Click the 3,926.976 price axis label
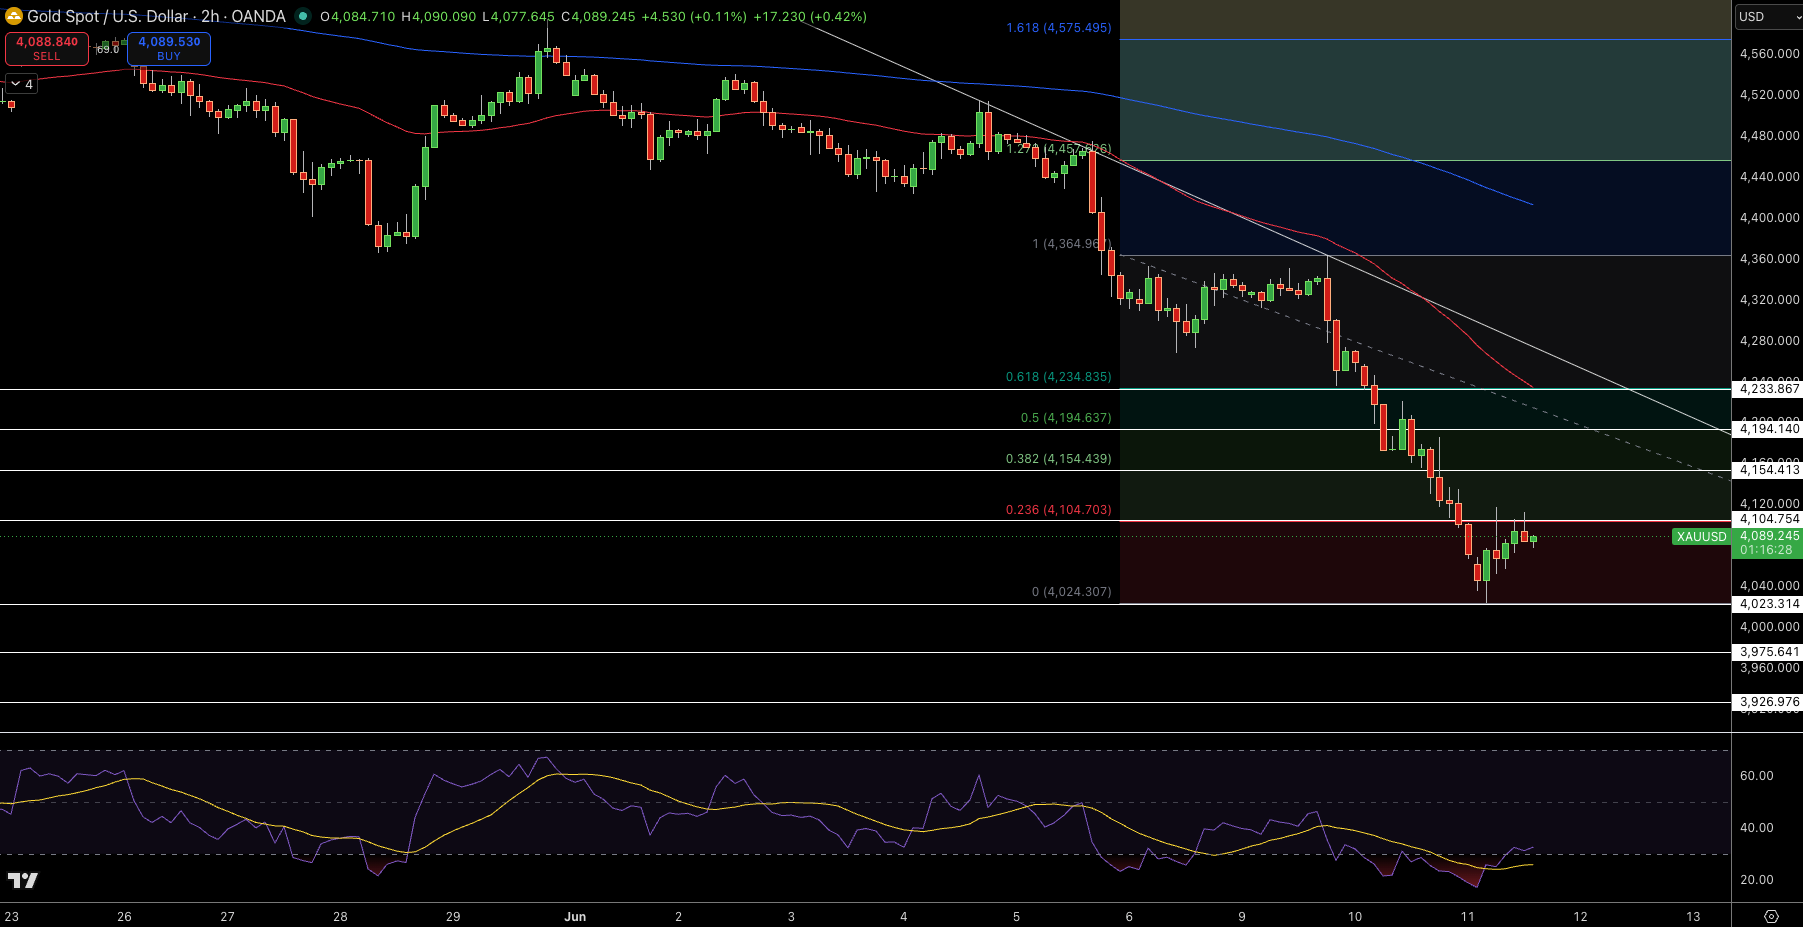 point(1769,702)
